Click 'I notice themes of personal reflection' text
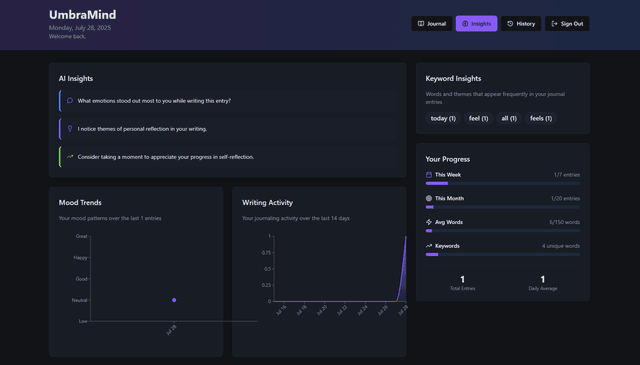This screenshot has width=640, height=365. [142, 129]
